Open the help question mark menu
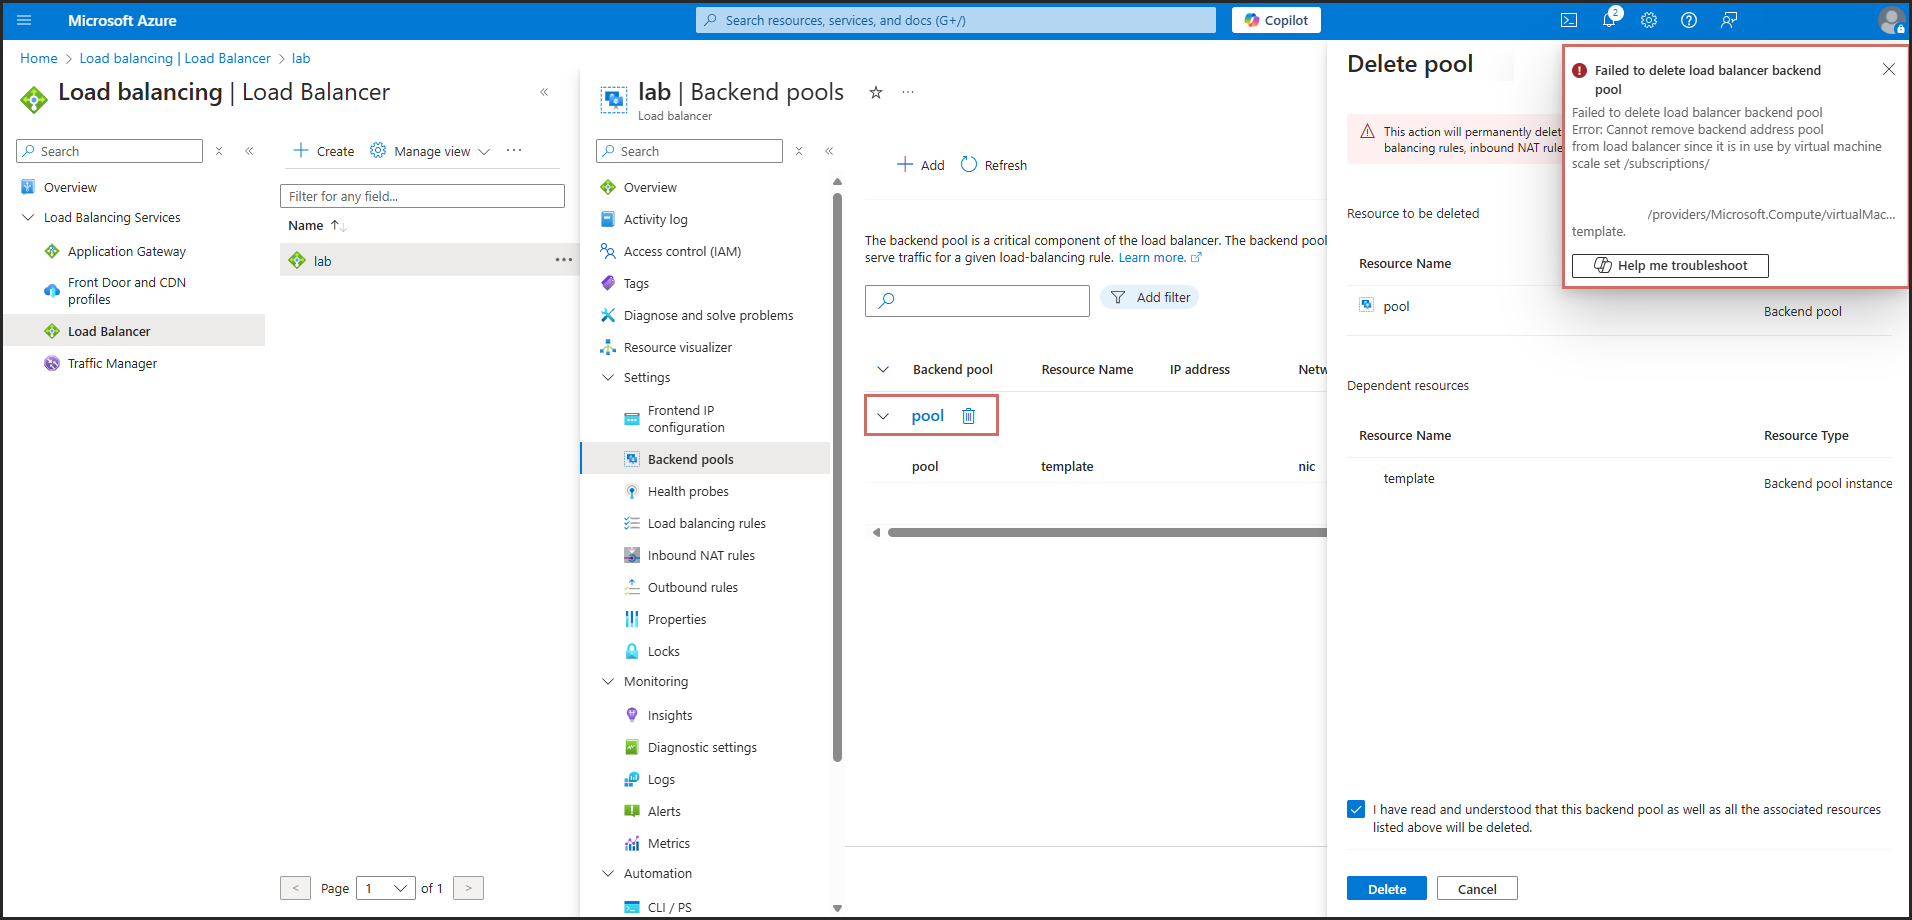Viewport: 1912px width, 920px height. pyautogui.click(x=1689, y=20)
